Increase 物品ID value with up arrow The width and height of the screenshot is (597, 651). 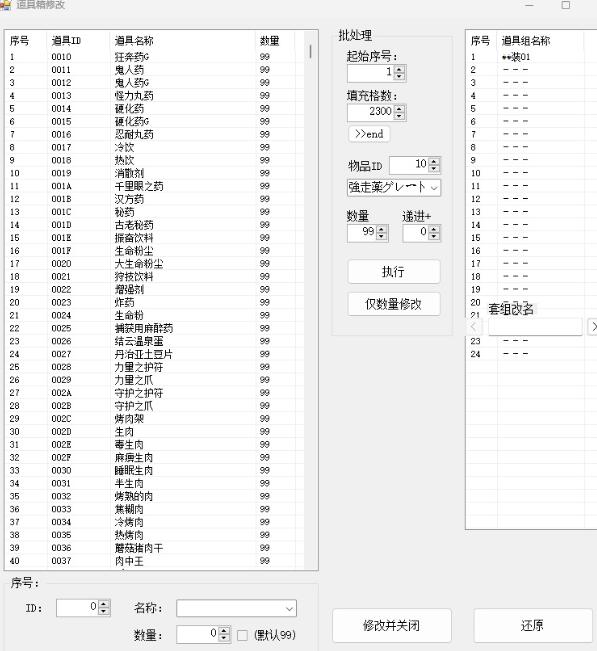pos(434,162)
